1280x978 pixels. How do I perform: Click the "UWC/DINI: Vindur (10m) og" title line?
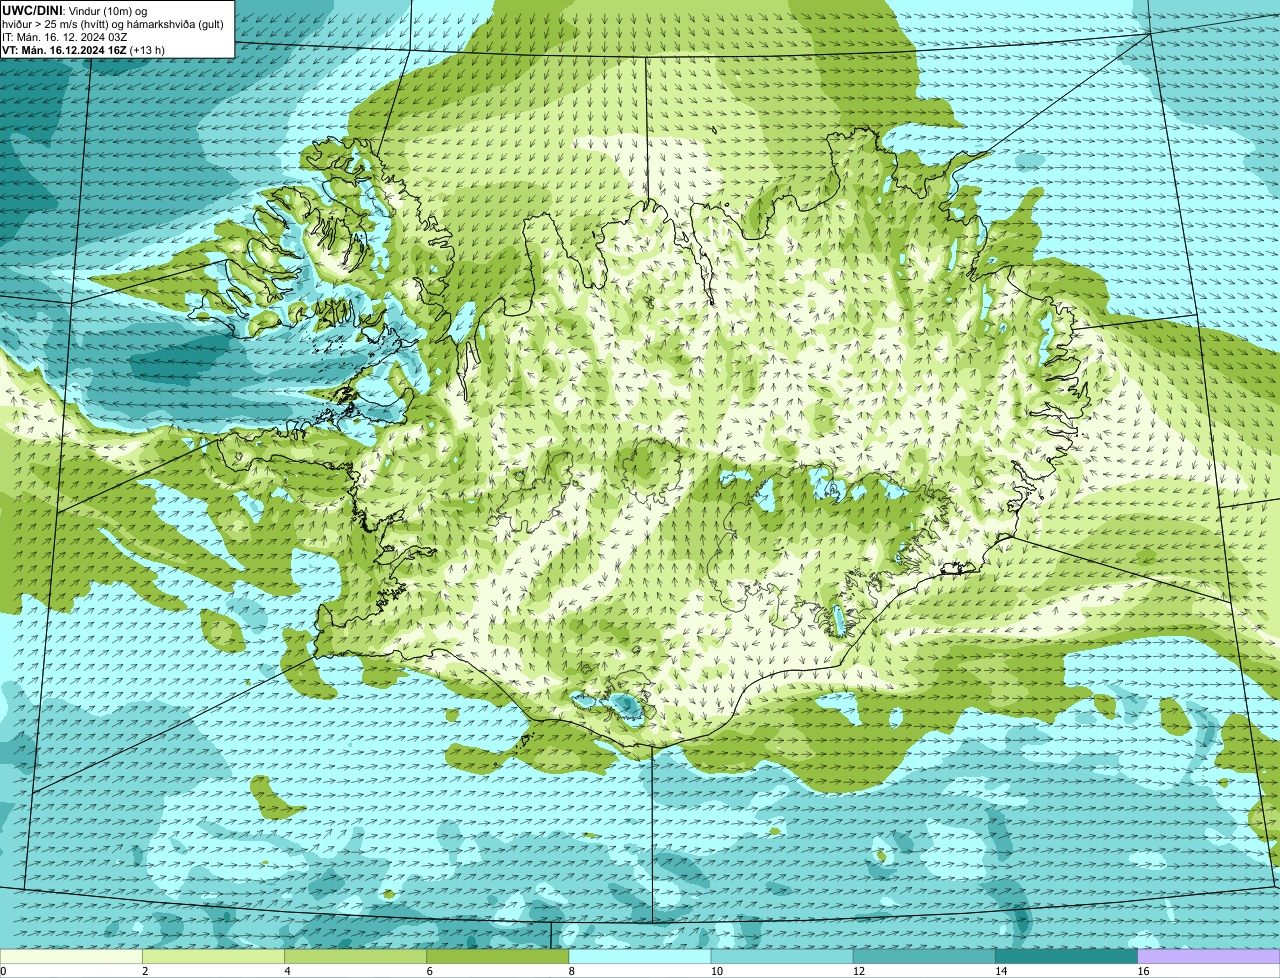pyautogui.click(x=75, y=10)
